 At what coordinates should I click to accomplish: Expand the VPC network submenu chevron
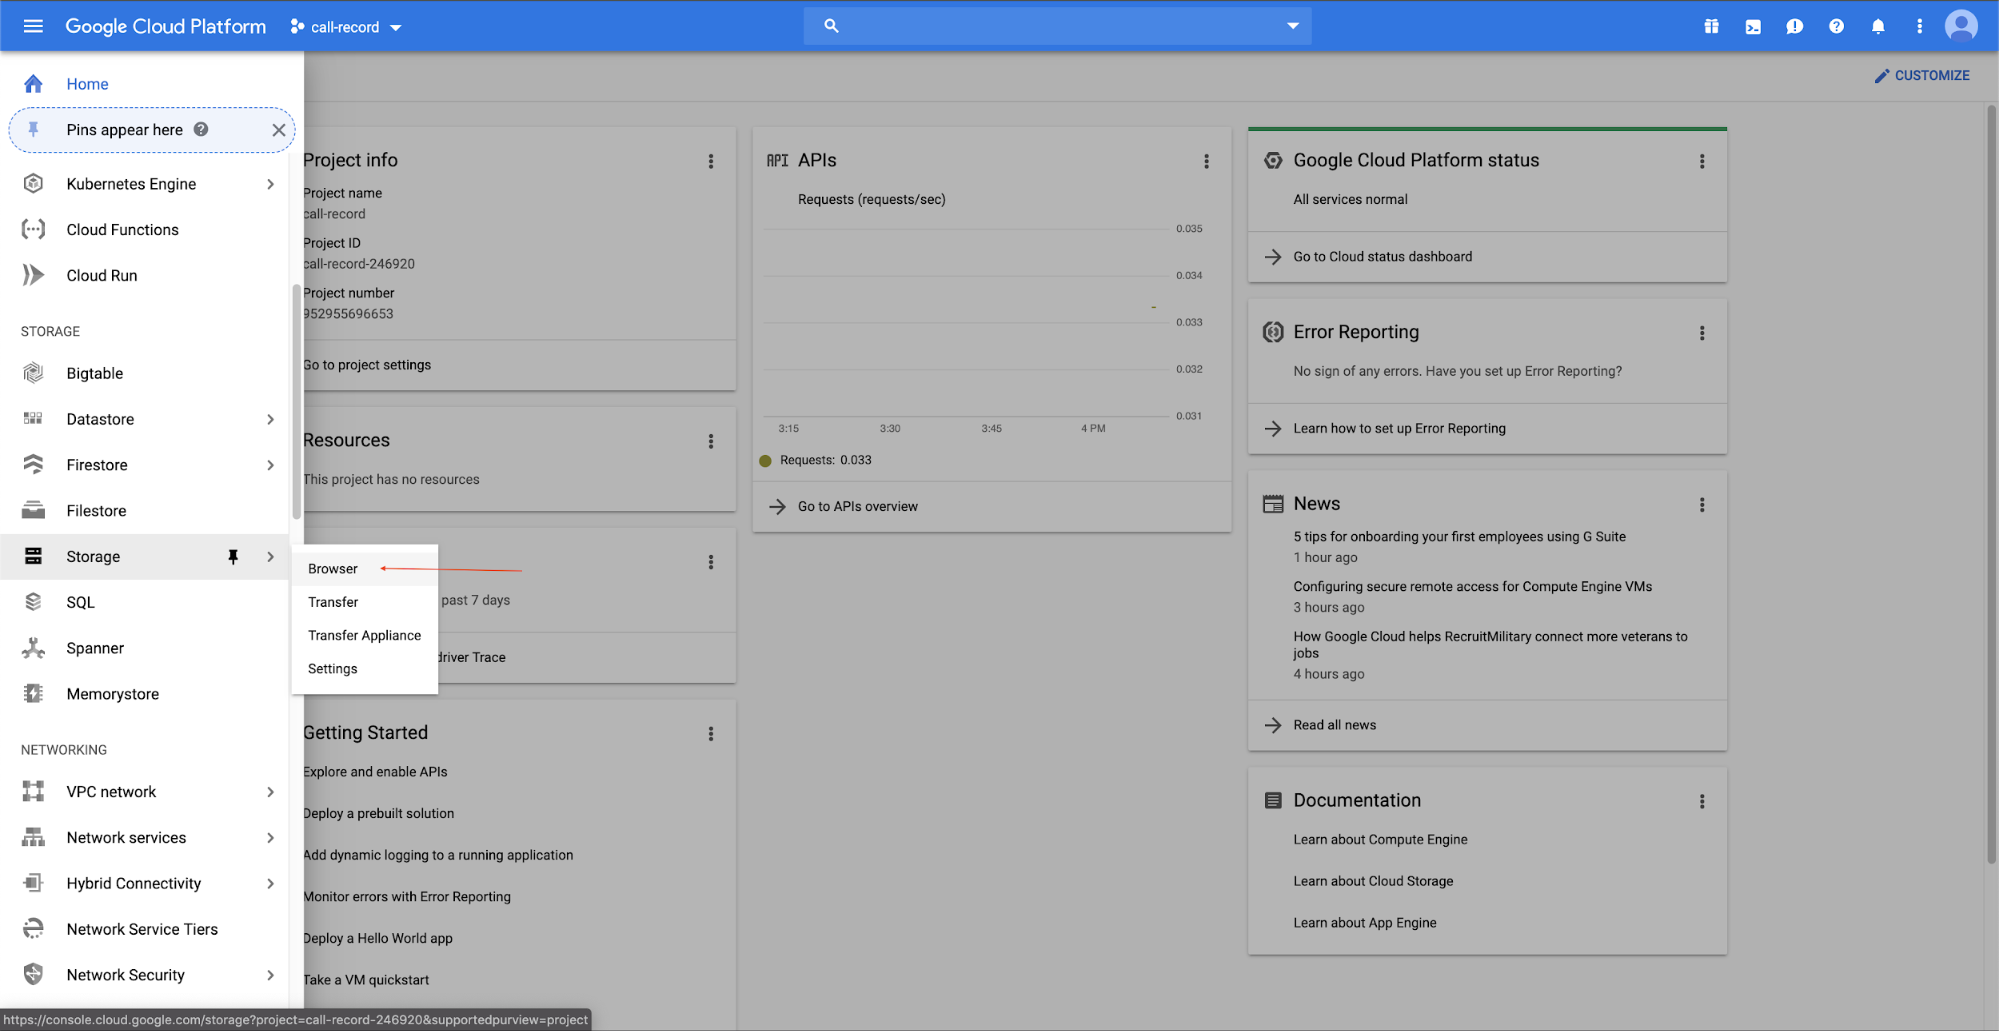[270, 792]
